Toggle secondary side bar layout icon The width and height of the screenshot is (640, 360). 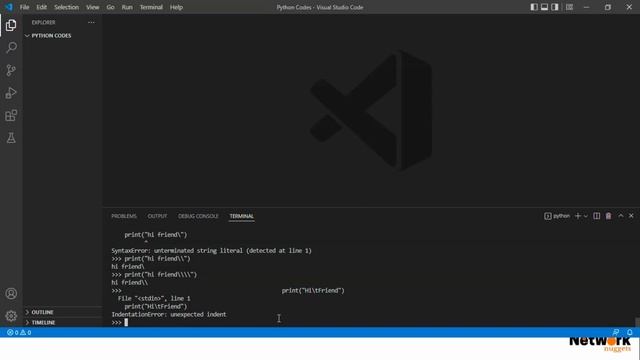(x=555, y=7)
